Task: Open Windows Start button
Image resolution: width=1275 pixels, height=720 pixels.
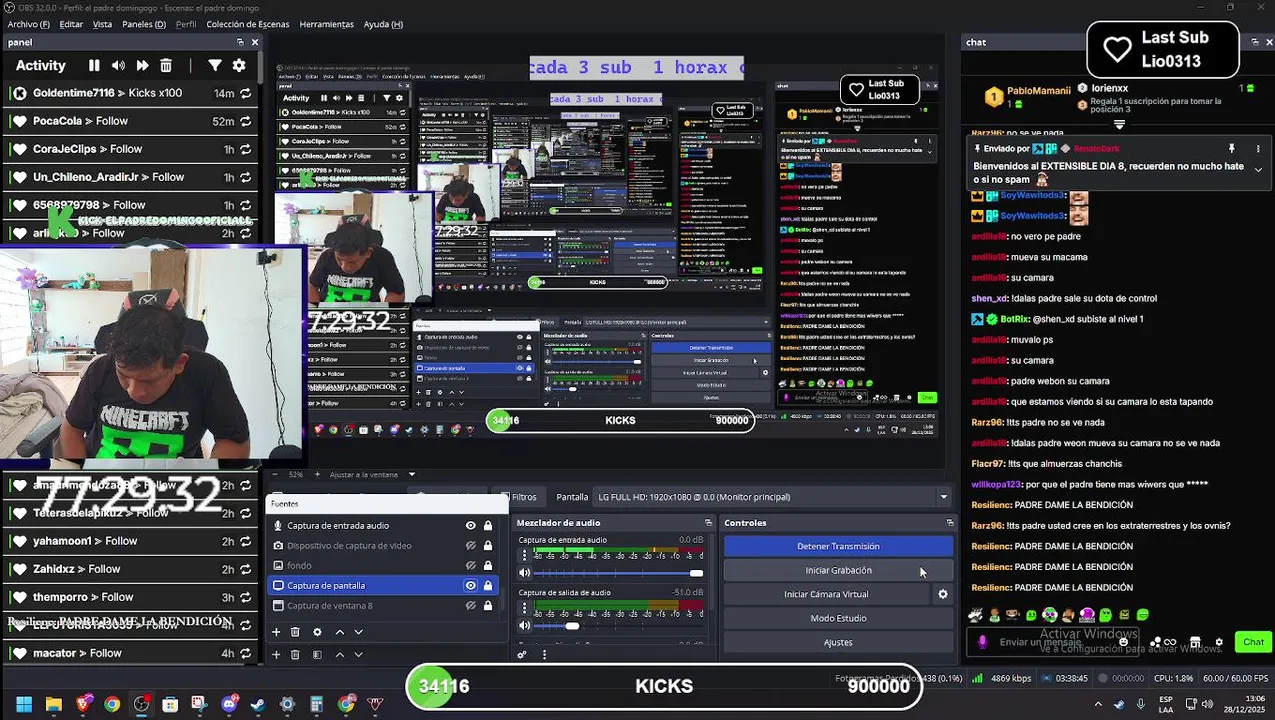Action: [x=24, y=704]
